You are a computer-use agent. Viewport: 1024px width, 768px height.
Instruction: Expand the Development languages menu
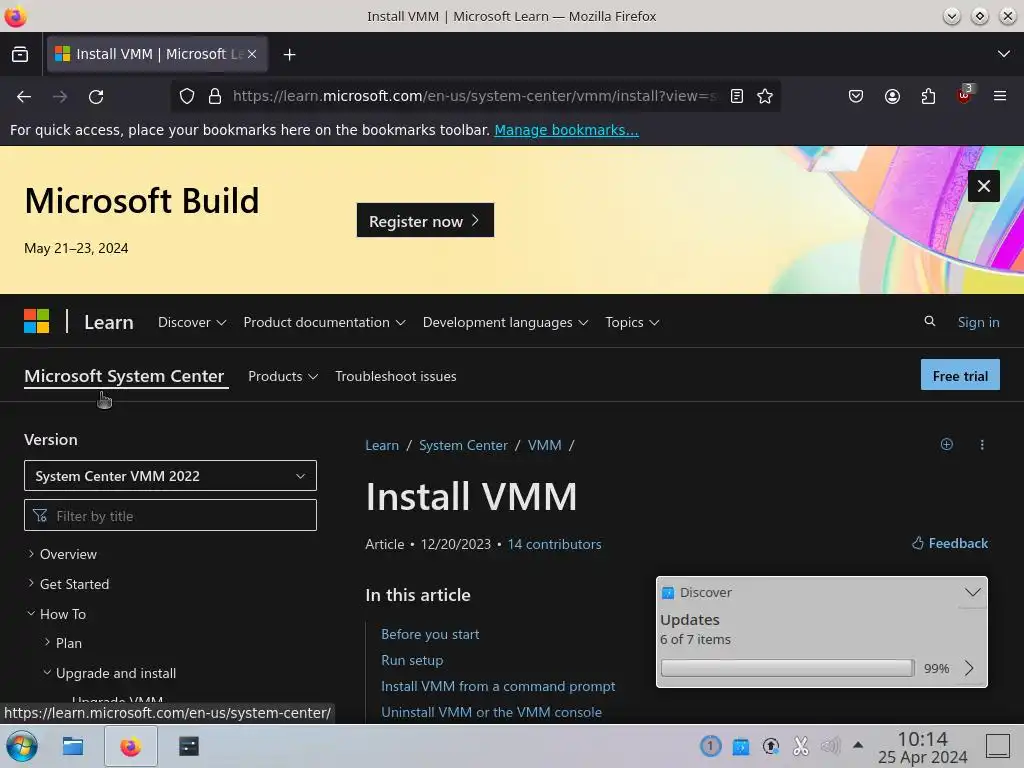pyautogui.click(x=505, y=322)
